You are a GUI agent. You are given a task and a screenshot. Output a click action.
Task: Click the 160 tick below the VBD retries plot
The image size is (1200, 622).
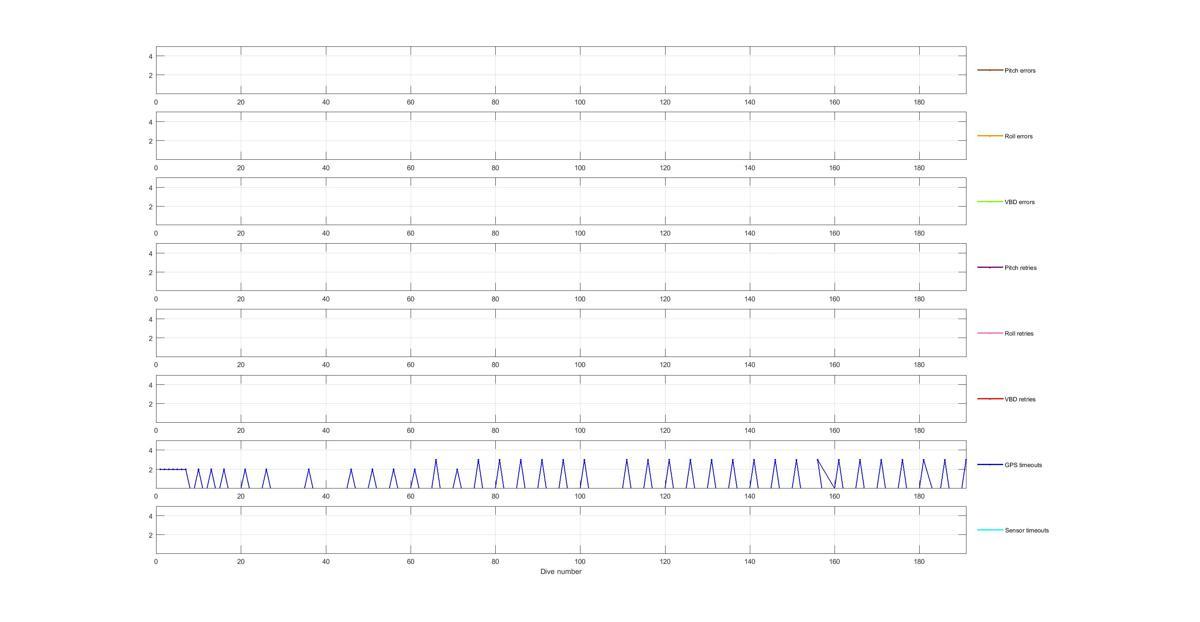pos(835,431)
